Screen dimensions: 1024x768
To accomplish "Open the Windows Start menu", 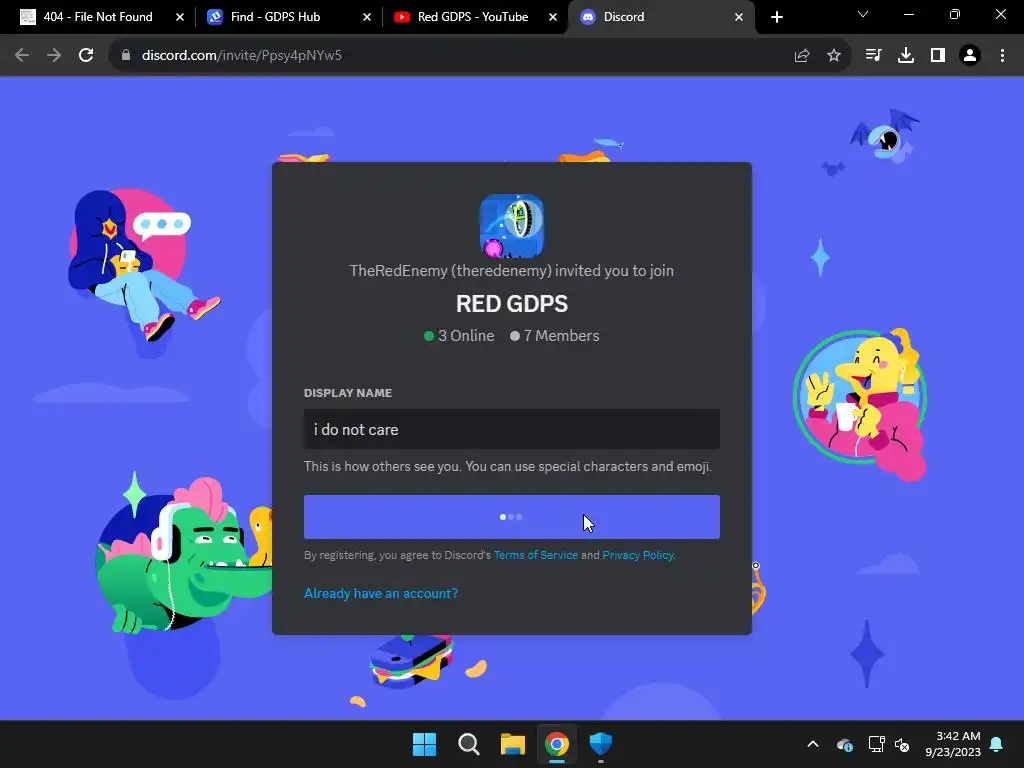I will coord(424,744).
